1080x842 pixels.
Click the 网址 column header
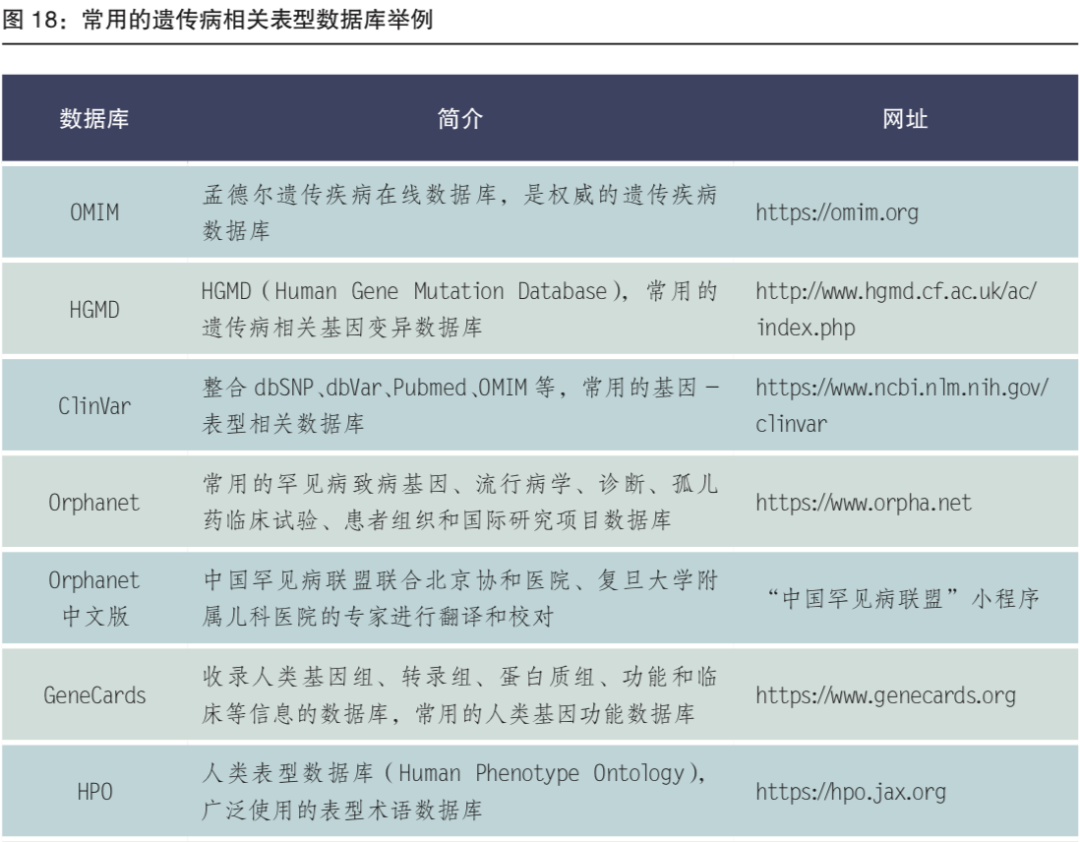pyautogui.click(x=904, y=119)
